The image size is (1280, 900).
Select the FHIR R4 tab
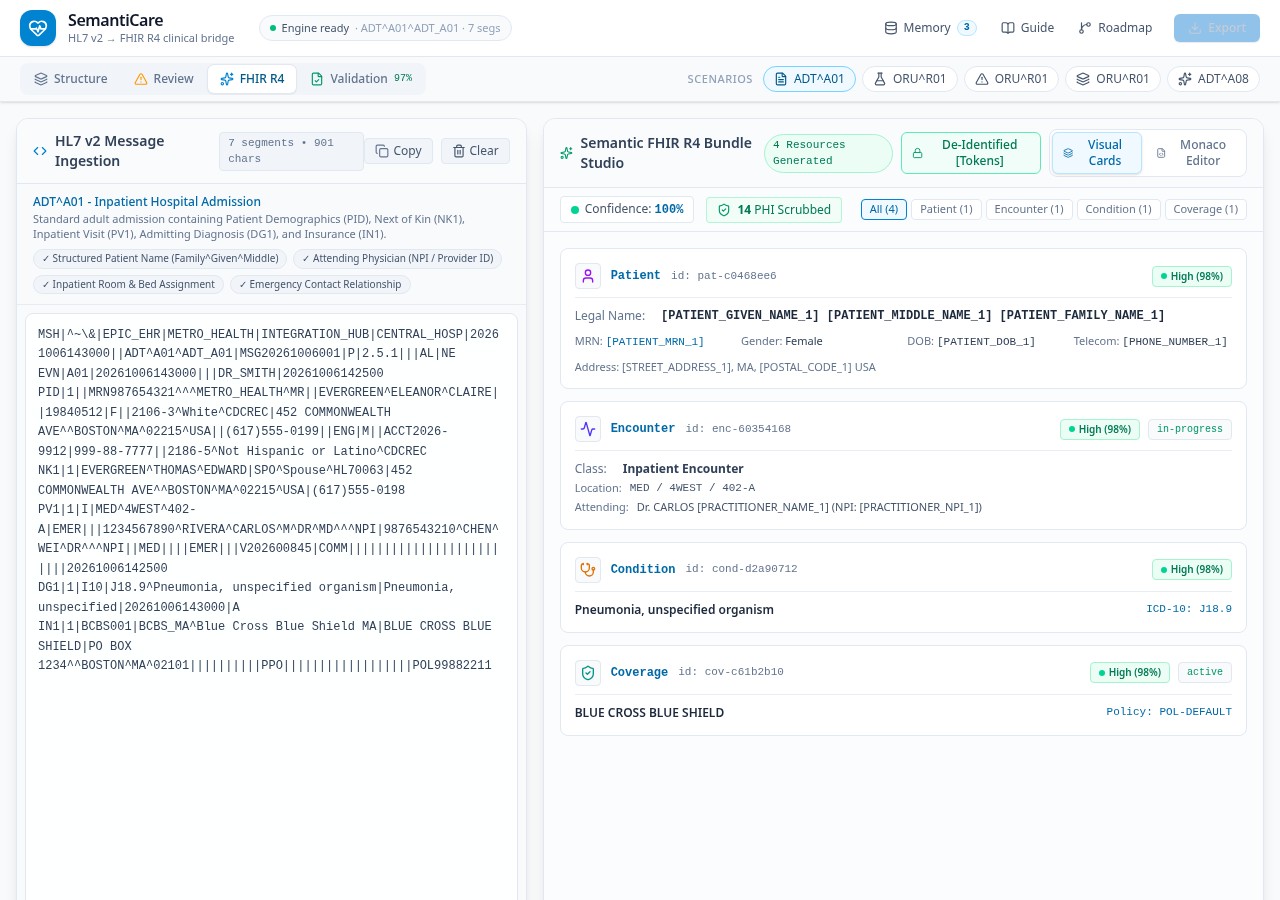252,79
